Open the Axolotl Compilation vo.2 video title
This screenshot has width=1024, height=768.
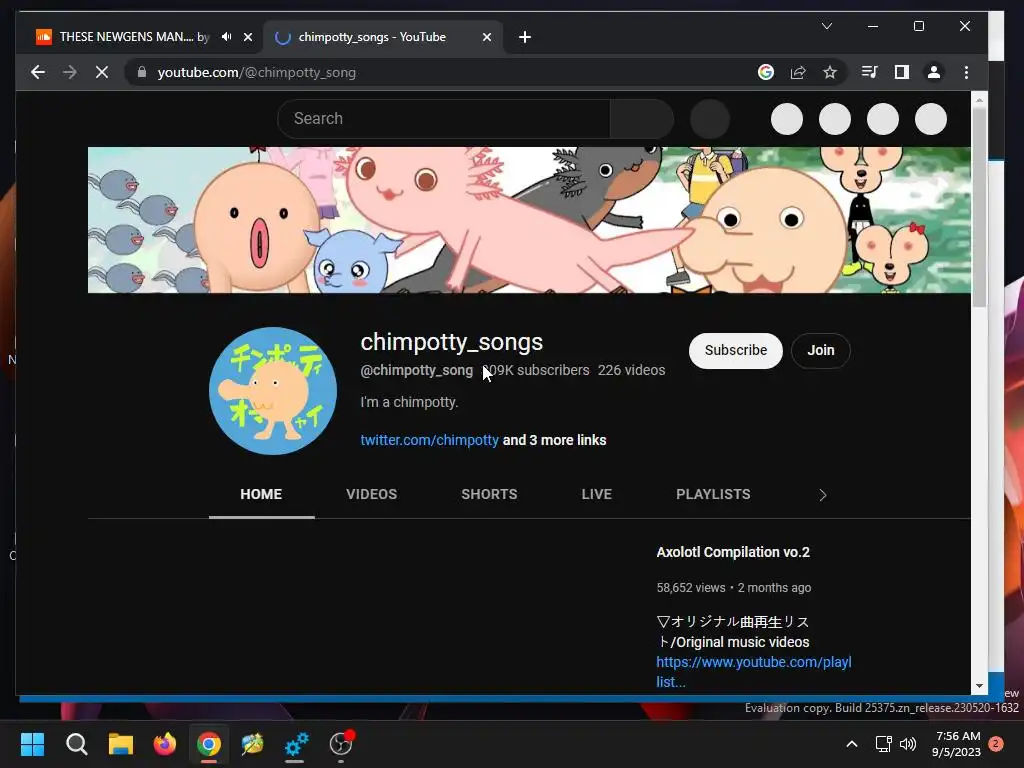click(733, 552)
